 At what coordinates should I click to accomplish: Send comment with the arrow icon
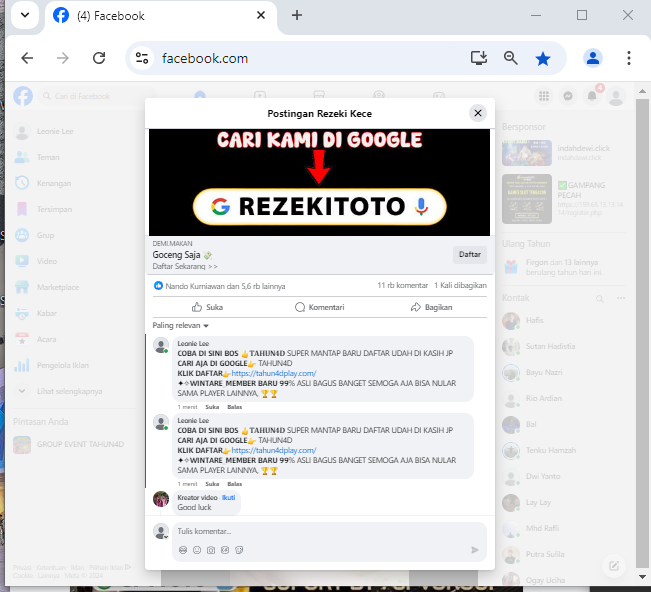pos(475,550)
